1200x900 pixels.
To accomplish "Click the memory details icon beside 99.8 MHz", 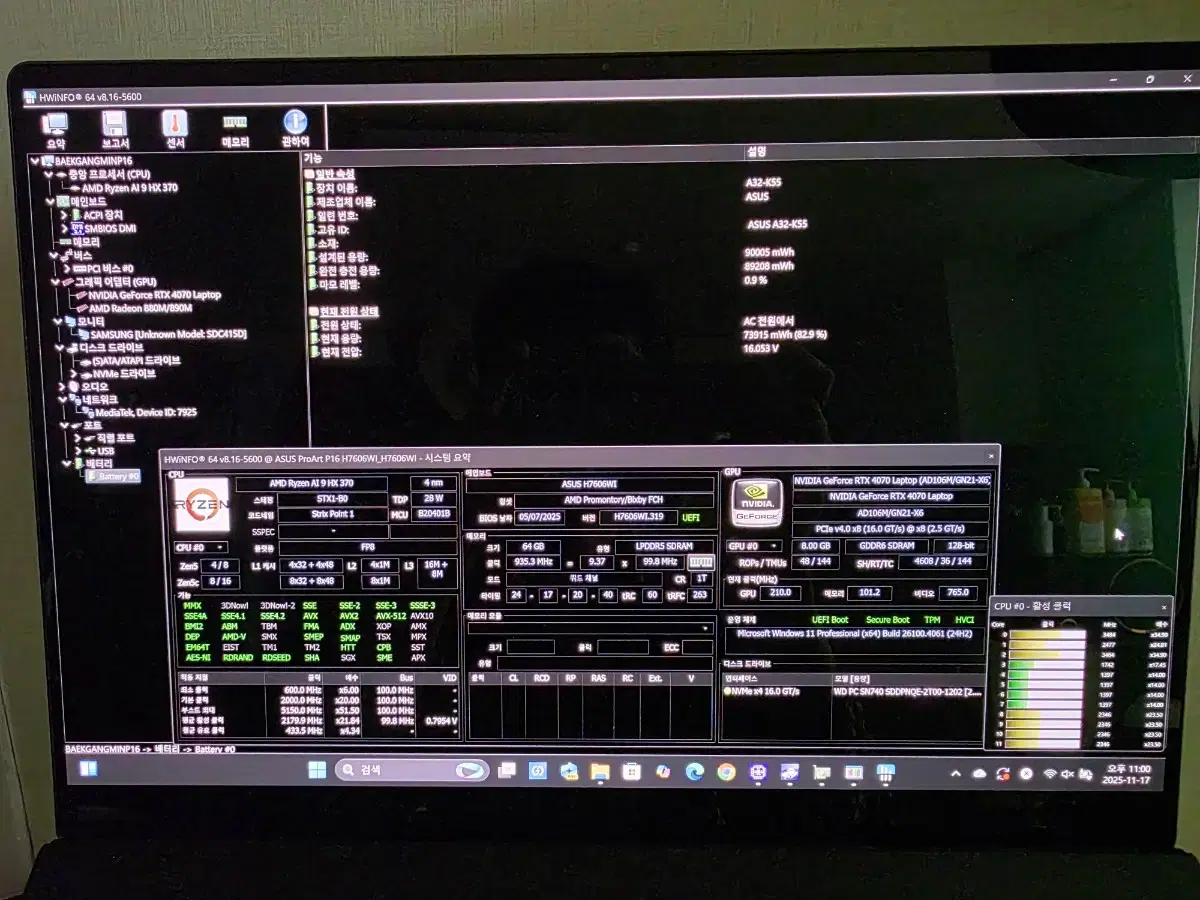I will click(701, 563).
